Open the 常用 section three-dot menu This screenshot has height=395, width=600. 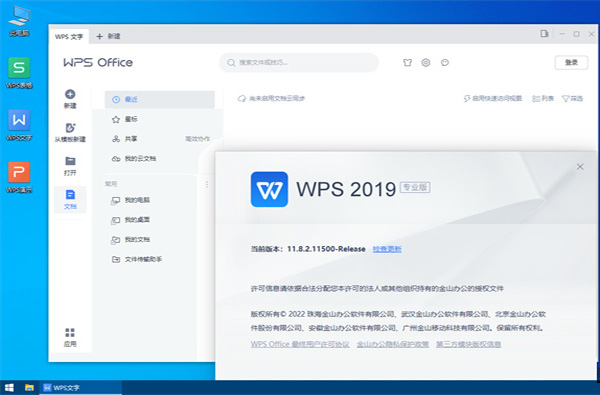click(207, 184)
